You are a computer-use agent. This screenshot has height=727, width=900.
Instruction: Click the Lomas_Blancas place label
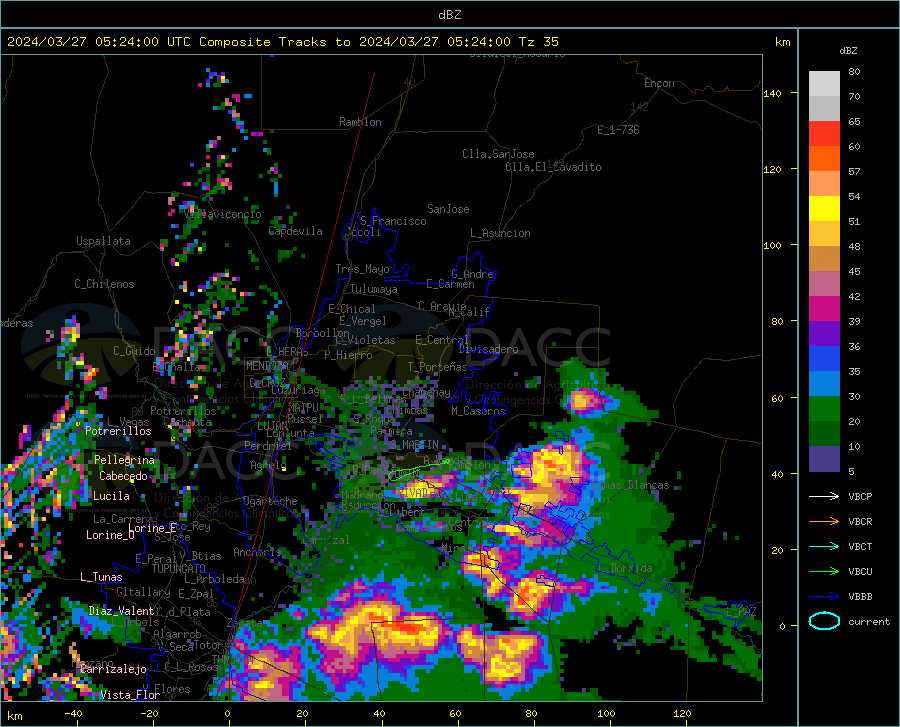click(630, 485)
